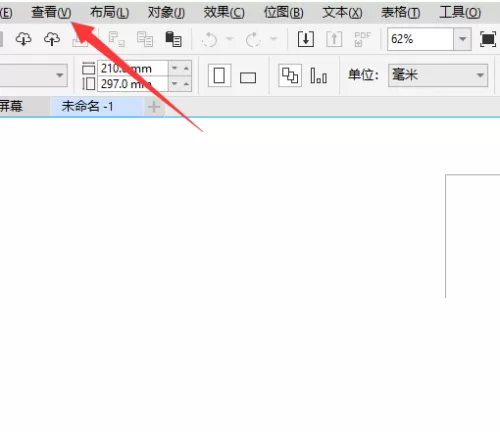Click the page height 297.0 mm field
The width and height of the screenshot is (500, 432).
[x=133, y=84]
